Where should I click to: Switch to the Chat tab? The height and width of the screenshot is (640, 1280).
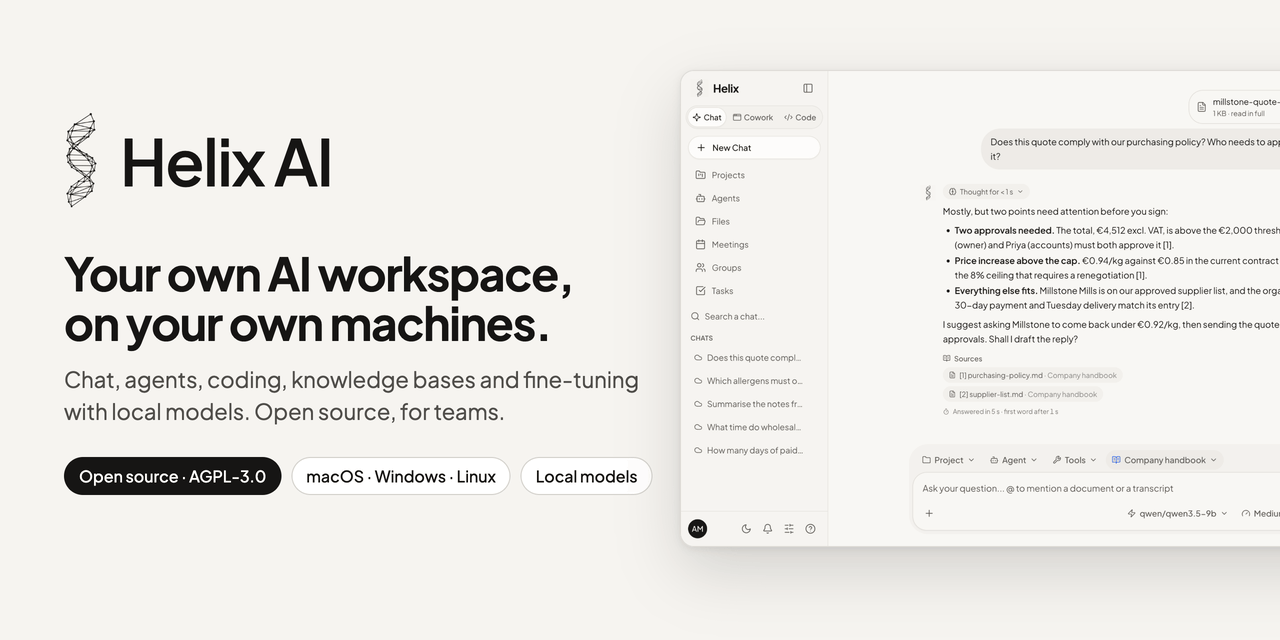coord(707,117)
